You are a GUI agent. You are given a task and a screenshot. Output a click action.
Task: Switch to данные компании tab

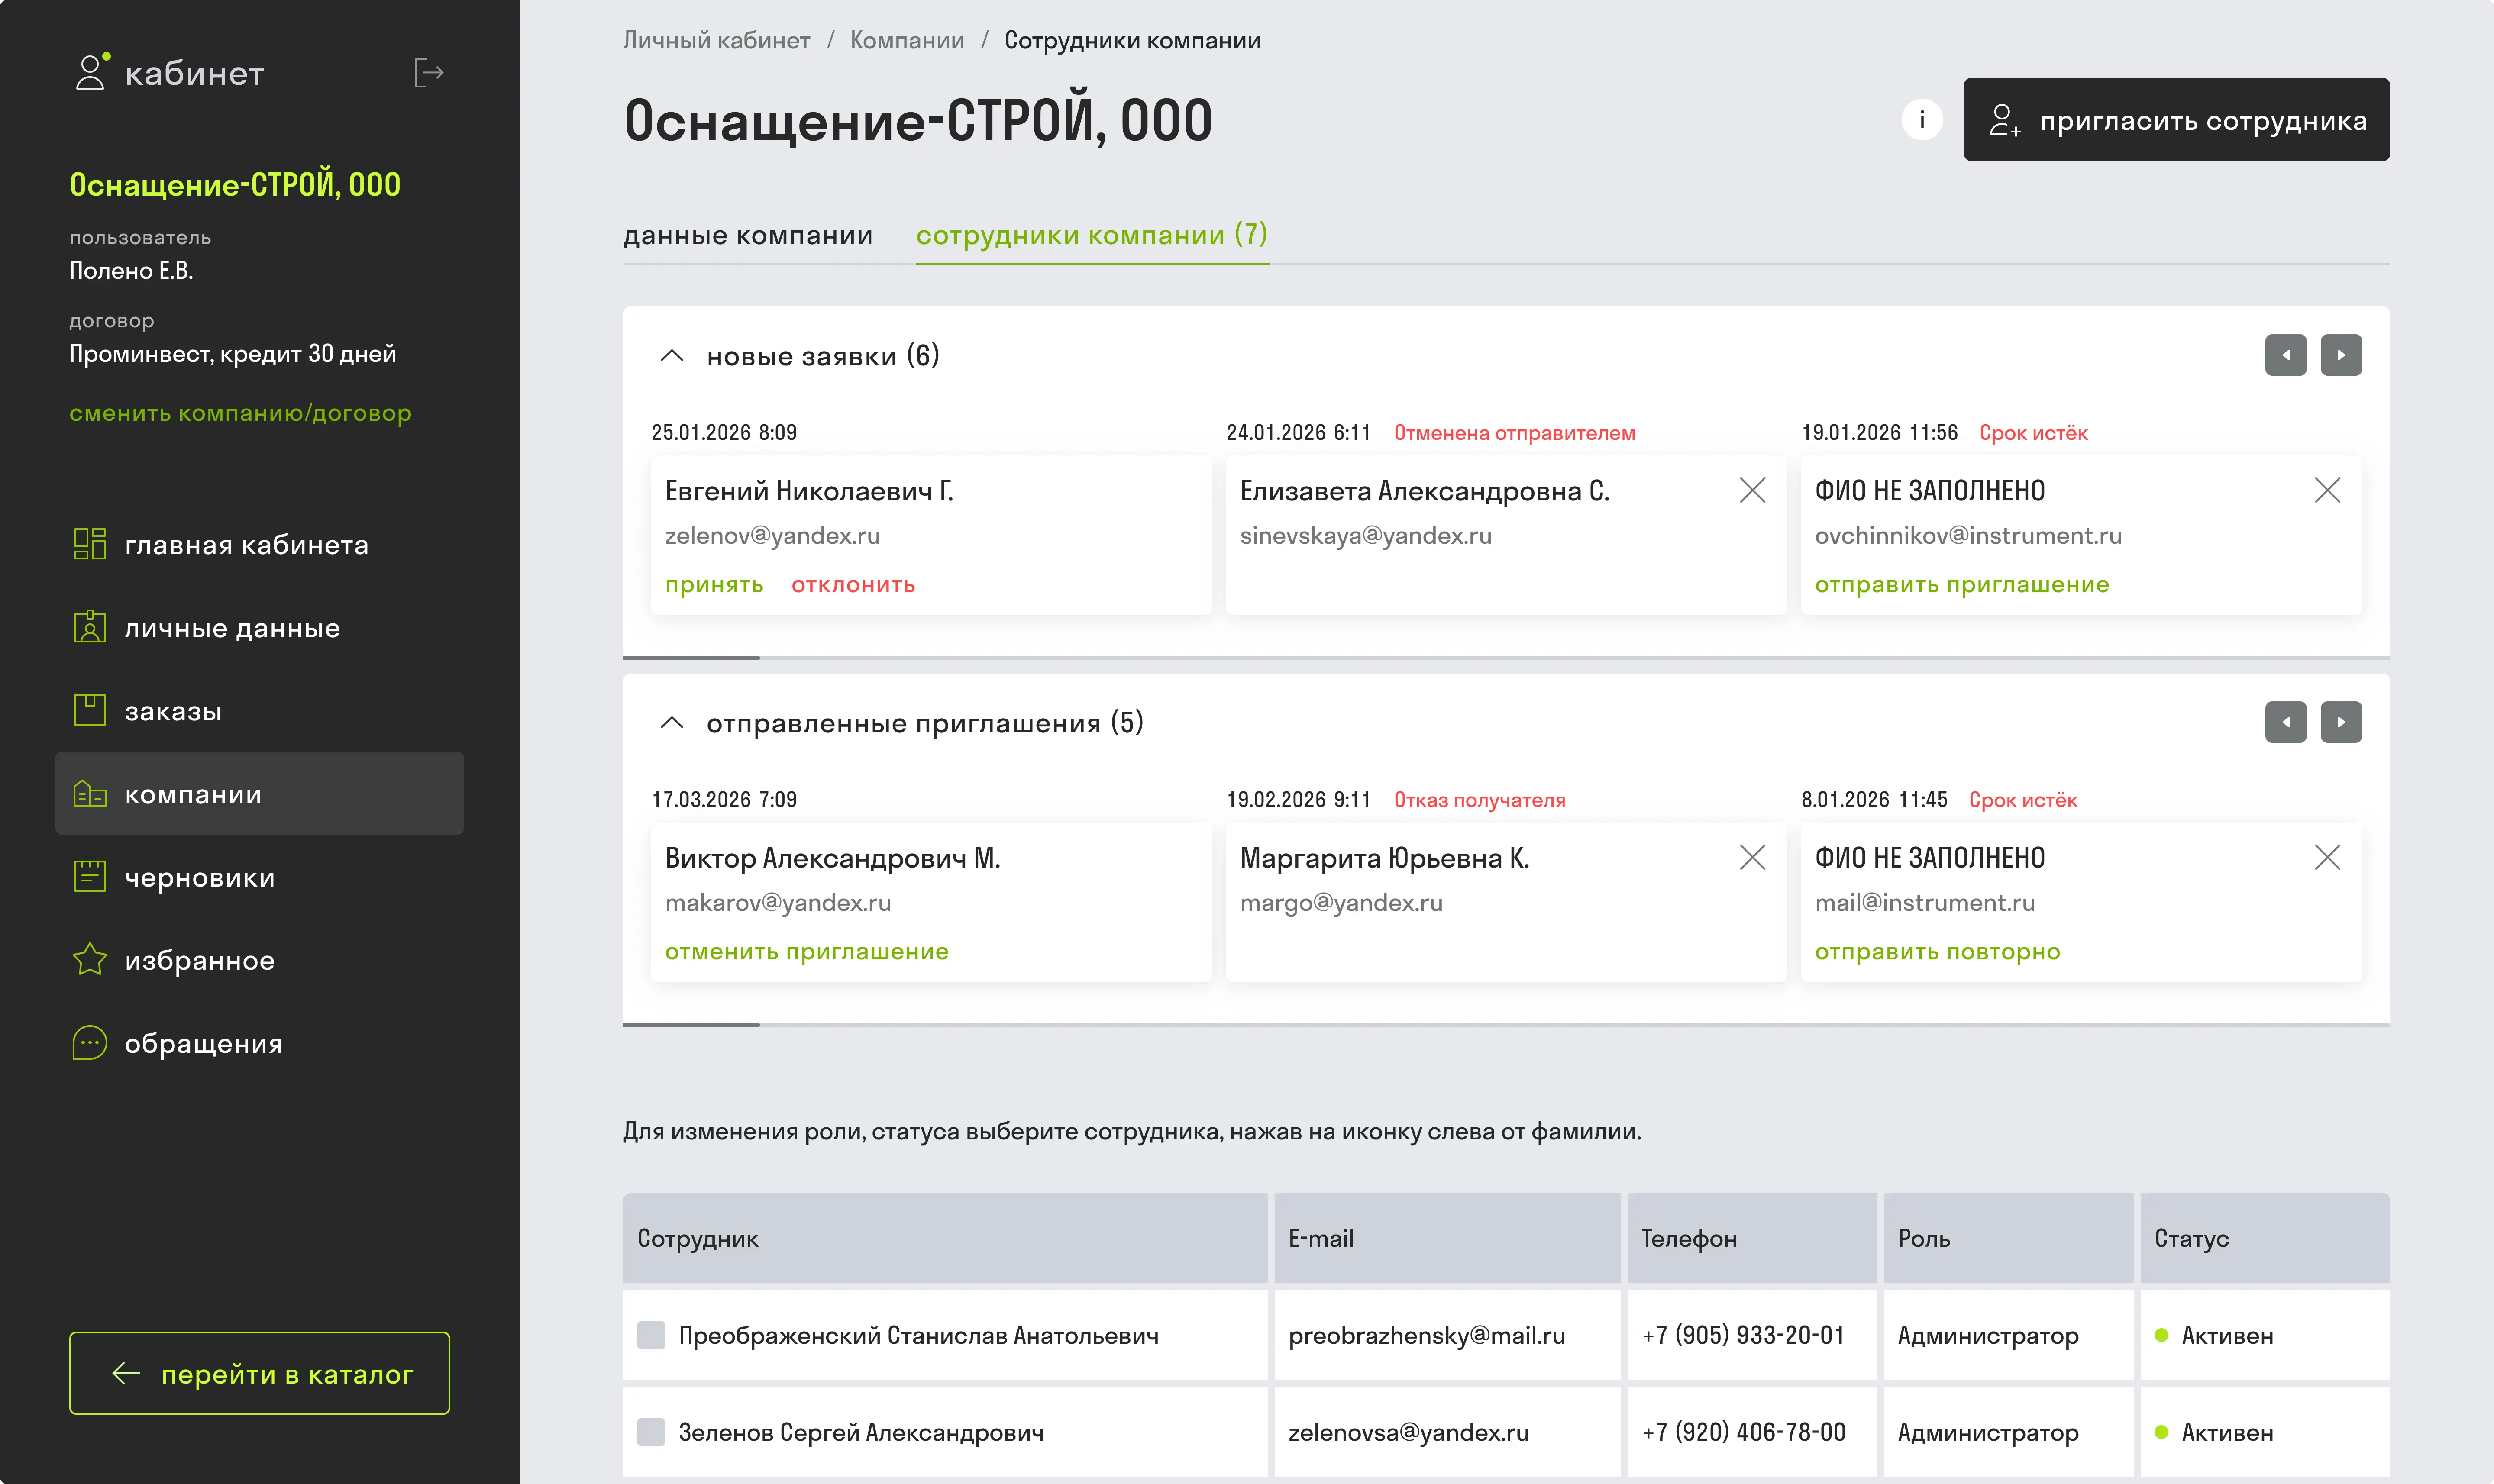coord(748,235)
